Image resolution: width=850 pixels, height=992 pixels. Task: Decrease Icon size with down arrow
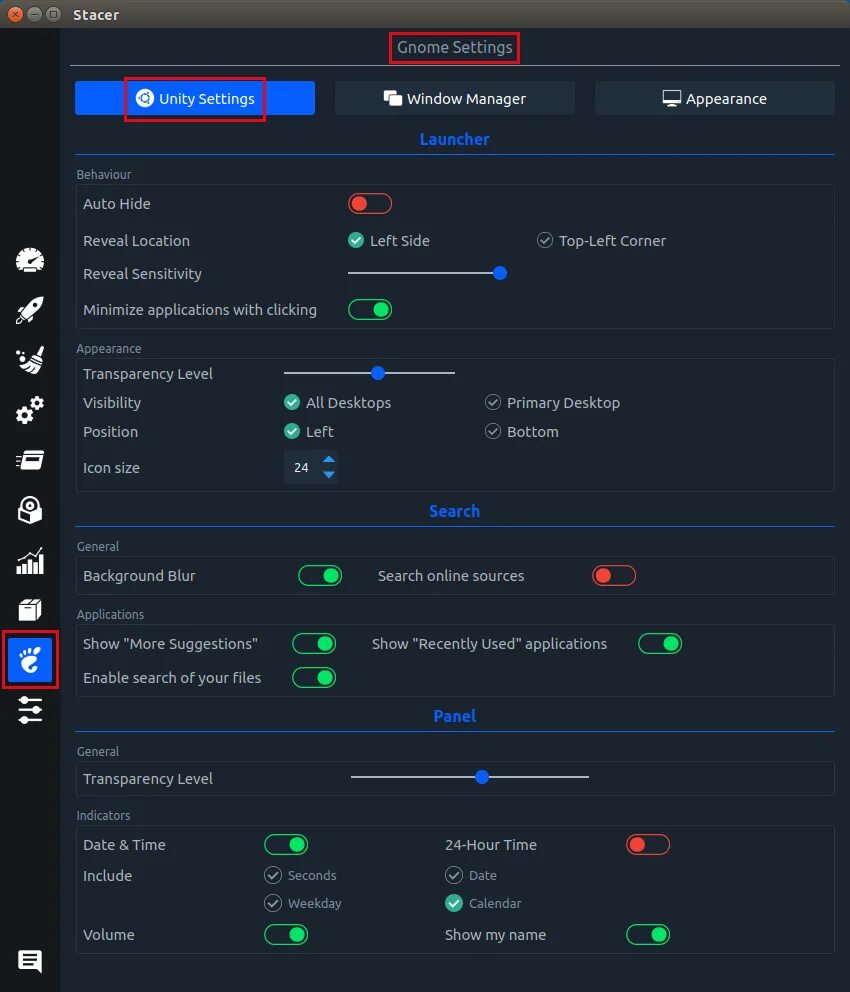coord(329,474)
